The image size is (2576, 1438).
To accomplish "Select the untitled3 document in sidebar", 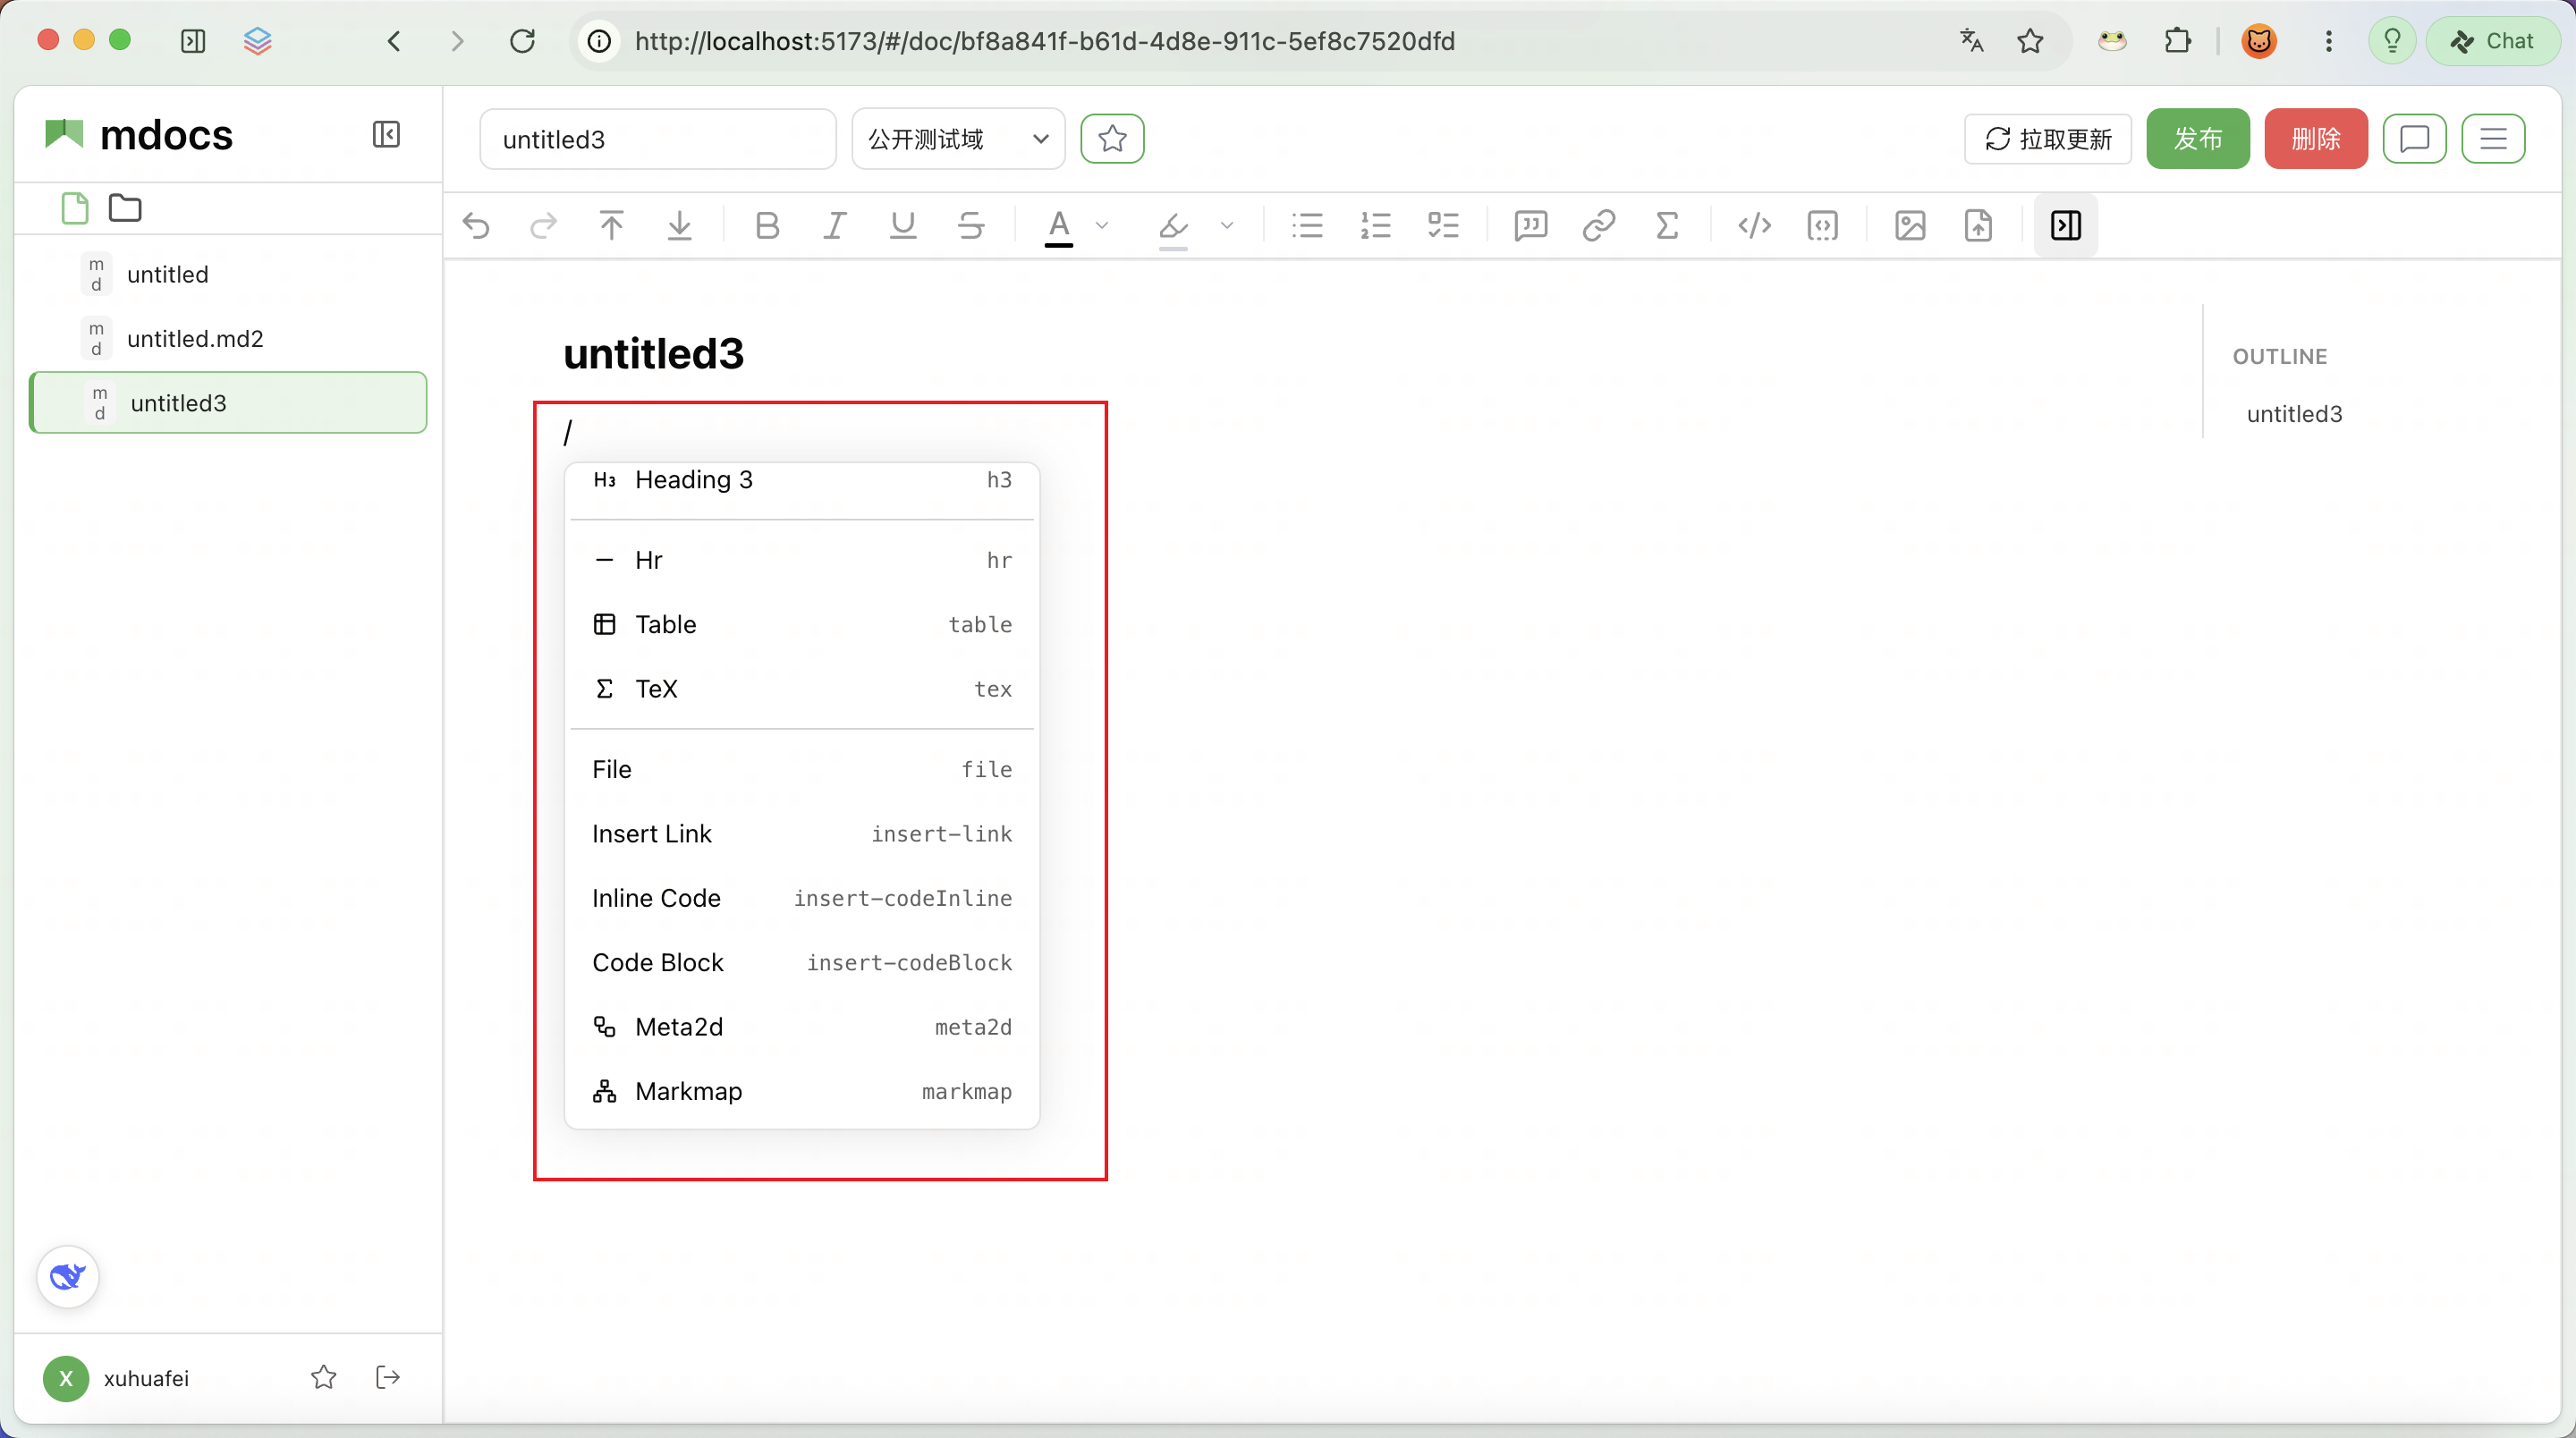I will (x=228, y=403).
